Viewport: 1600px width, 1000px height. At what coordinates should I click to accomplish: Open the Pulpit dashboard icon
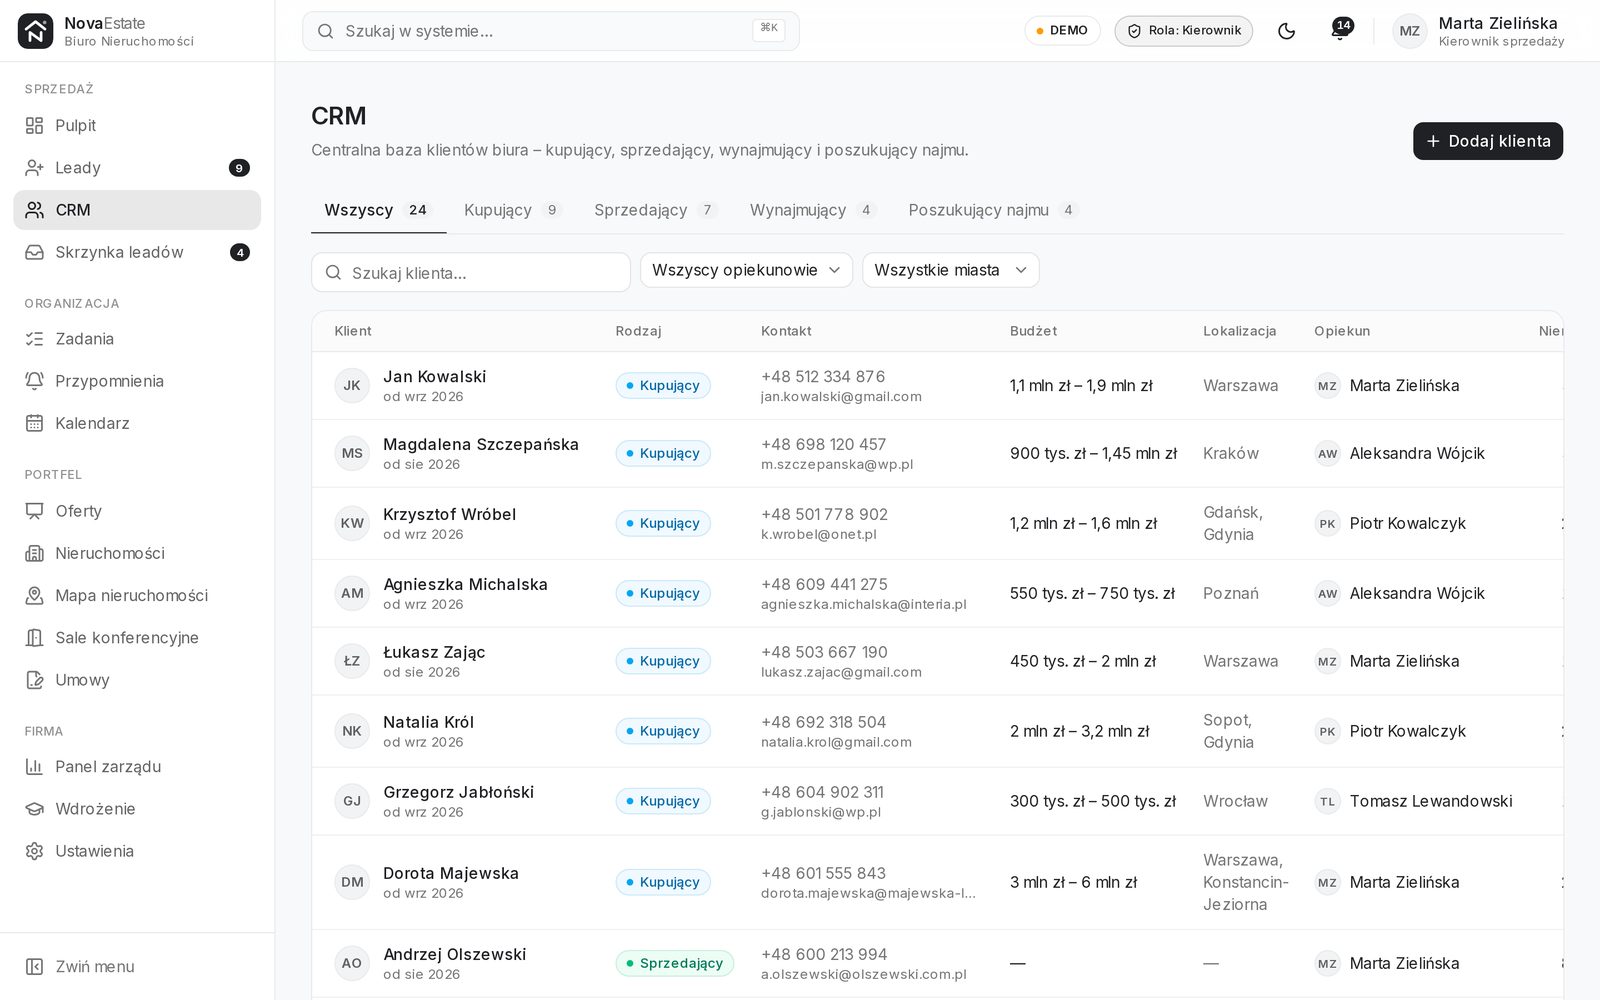tap(34, 126)
